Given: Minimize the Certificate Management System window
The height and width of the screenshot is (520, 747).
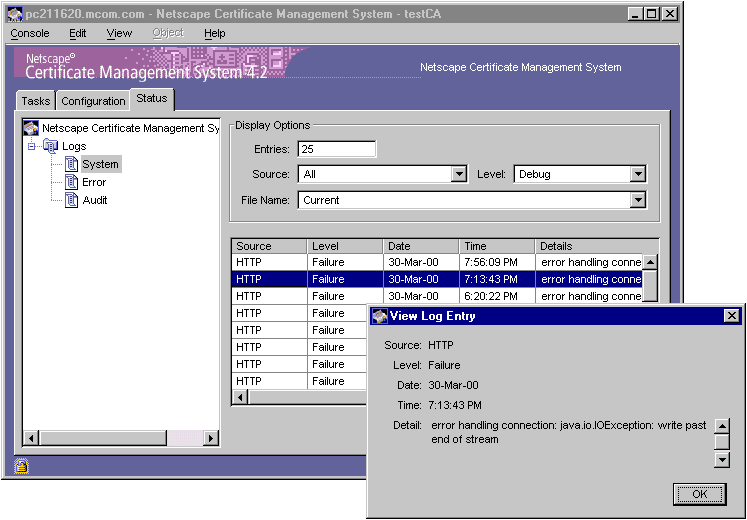Looking at the screenshot, I should [635, 14].
